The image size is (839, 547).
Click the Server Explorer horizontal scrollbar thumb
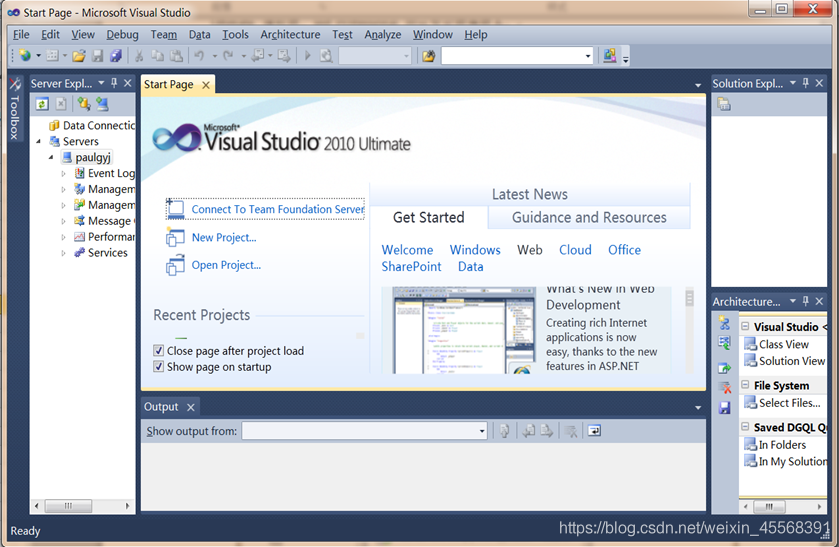tap(68, 506)
